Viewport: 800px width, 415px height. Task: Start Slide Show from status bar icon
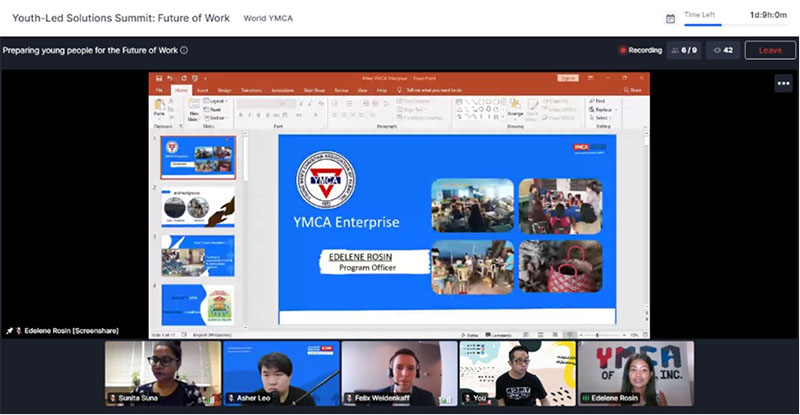click(x=569, y=335)
